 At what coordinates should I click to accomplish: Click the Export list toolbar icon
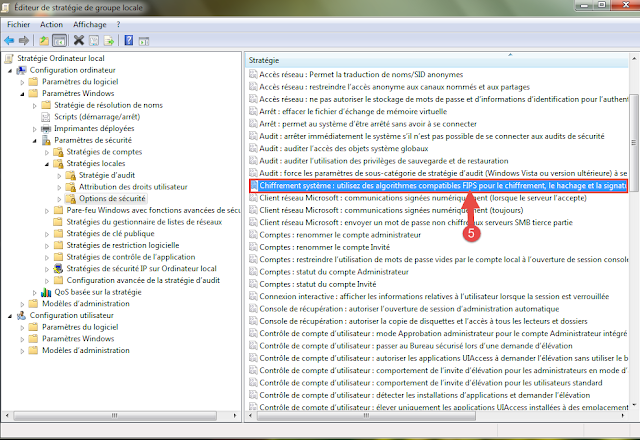click(109, 40)
